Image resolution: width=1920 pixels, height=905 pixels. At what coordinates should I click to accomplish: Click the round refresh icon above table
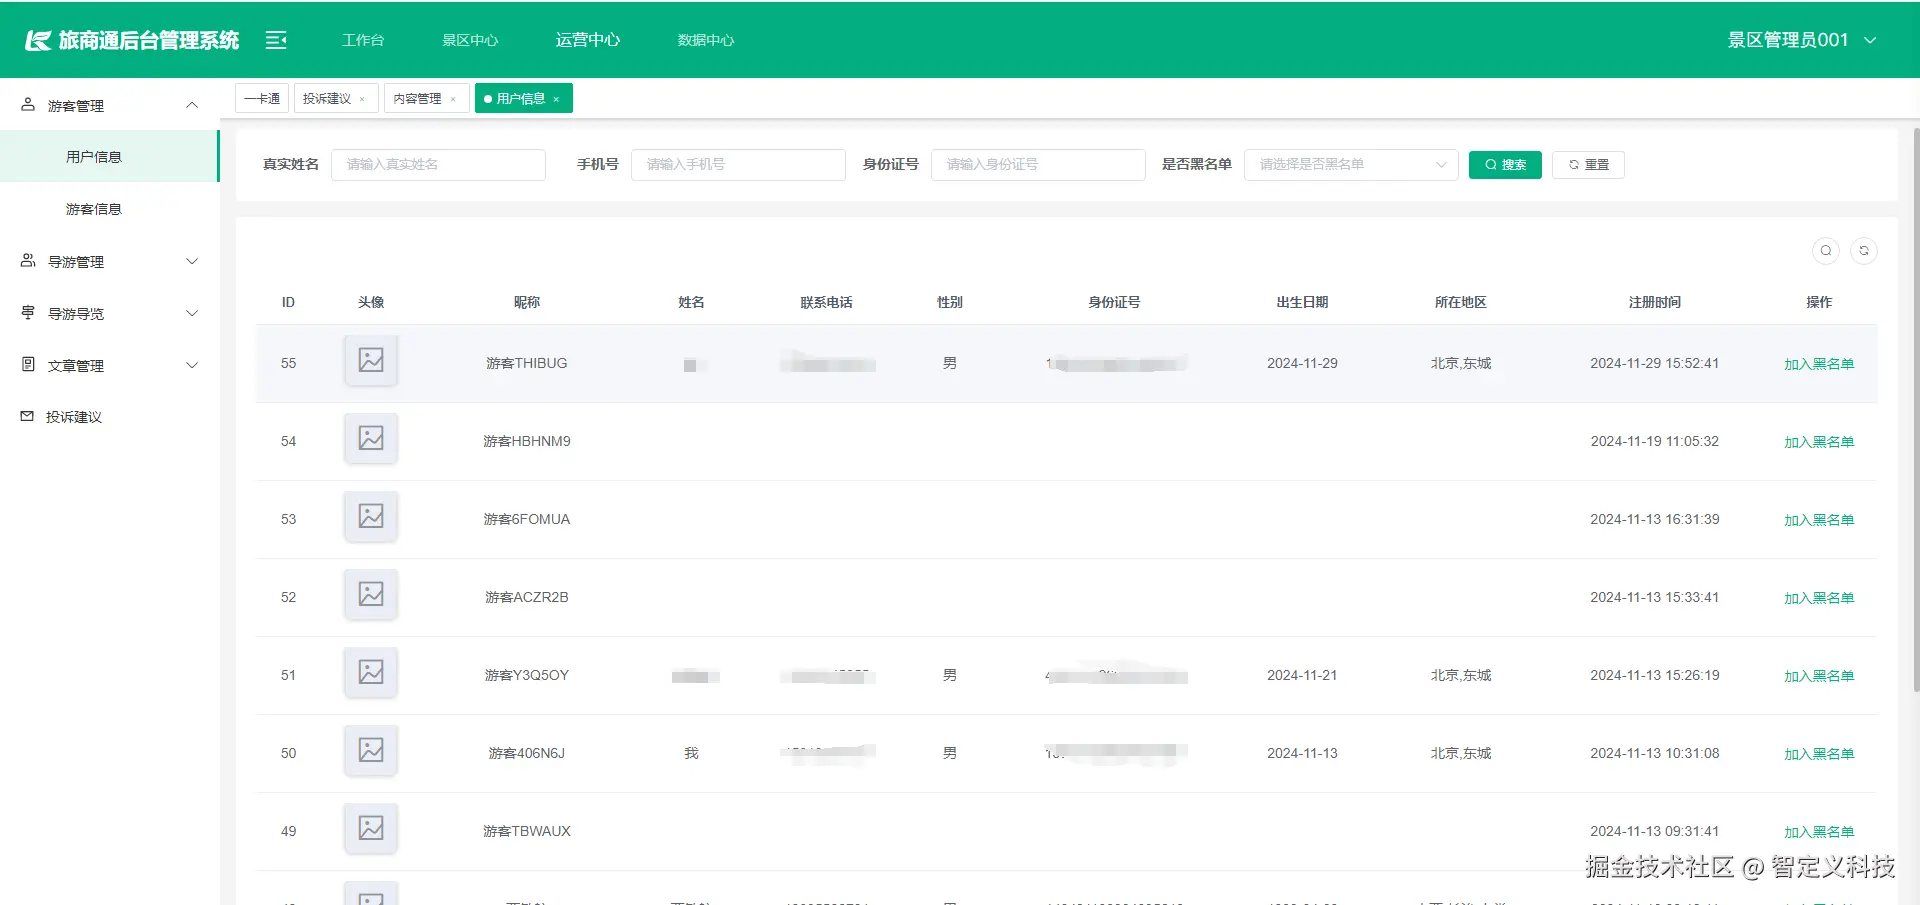pos(1864,251)
